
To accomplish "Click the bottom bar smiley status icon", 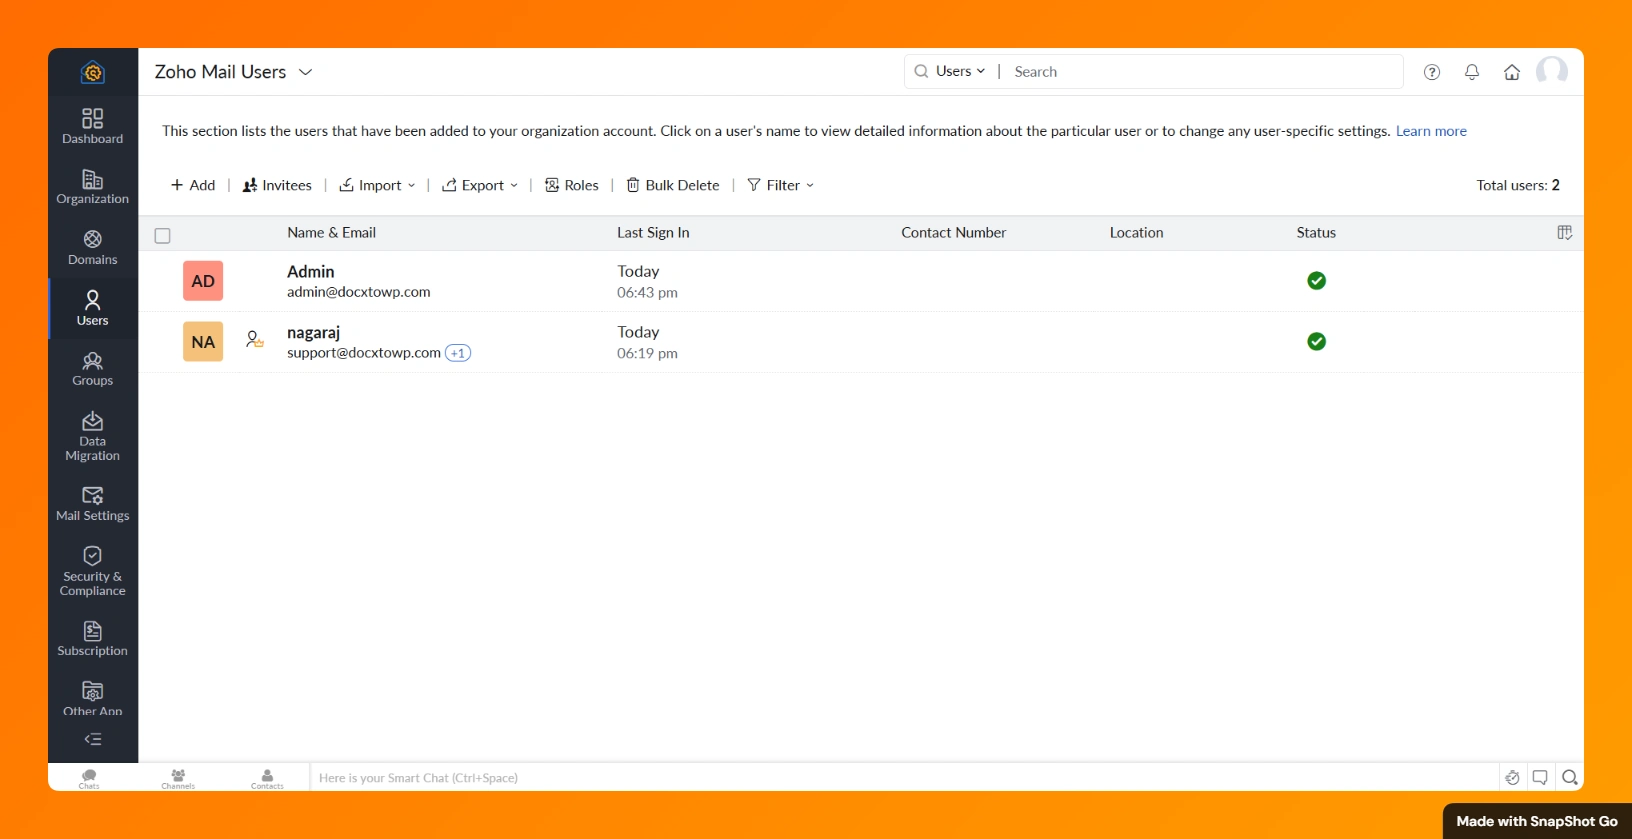I will [1512, 777].
